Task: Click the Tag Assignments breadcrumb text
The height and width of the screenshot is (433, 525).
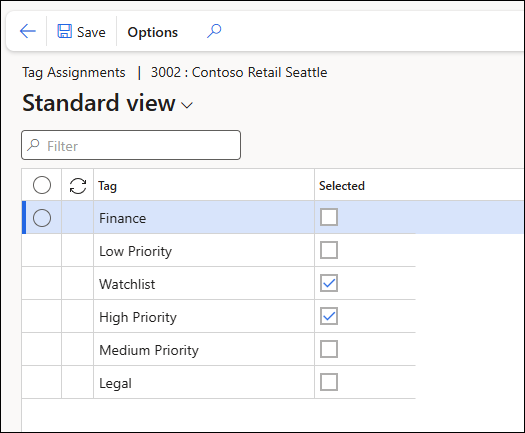Action: pos(74,72)
